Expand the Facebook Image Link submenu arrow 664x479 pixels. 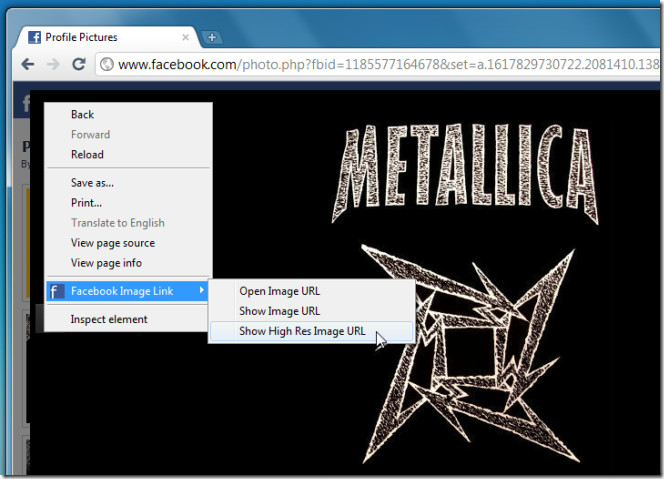tap(202, 290)
